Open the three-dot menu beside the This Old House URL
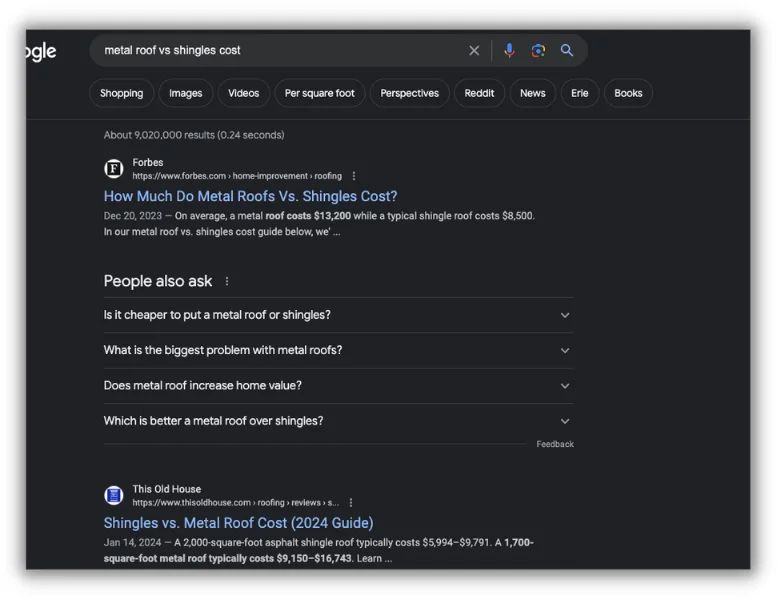780x600 pixels. (x=351, y=502)
